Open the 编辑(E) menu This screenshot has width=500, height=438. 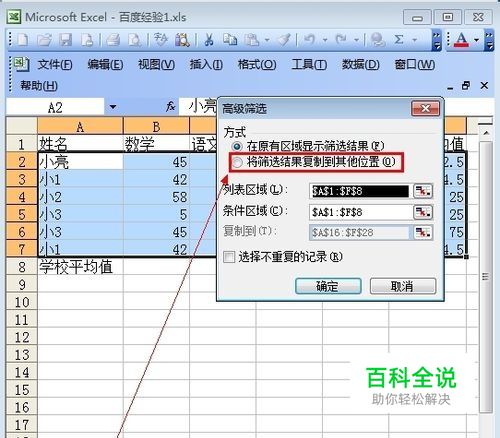pyautogui.click(x=105, y=64)
